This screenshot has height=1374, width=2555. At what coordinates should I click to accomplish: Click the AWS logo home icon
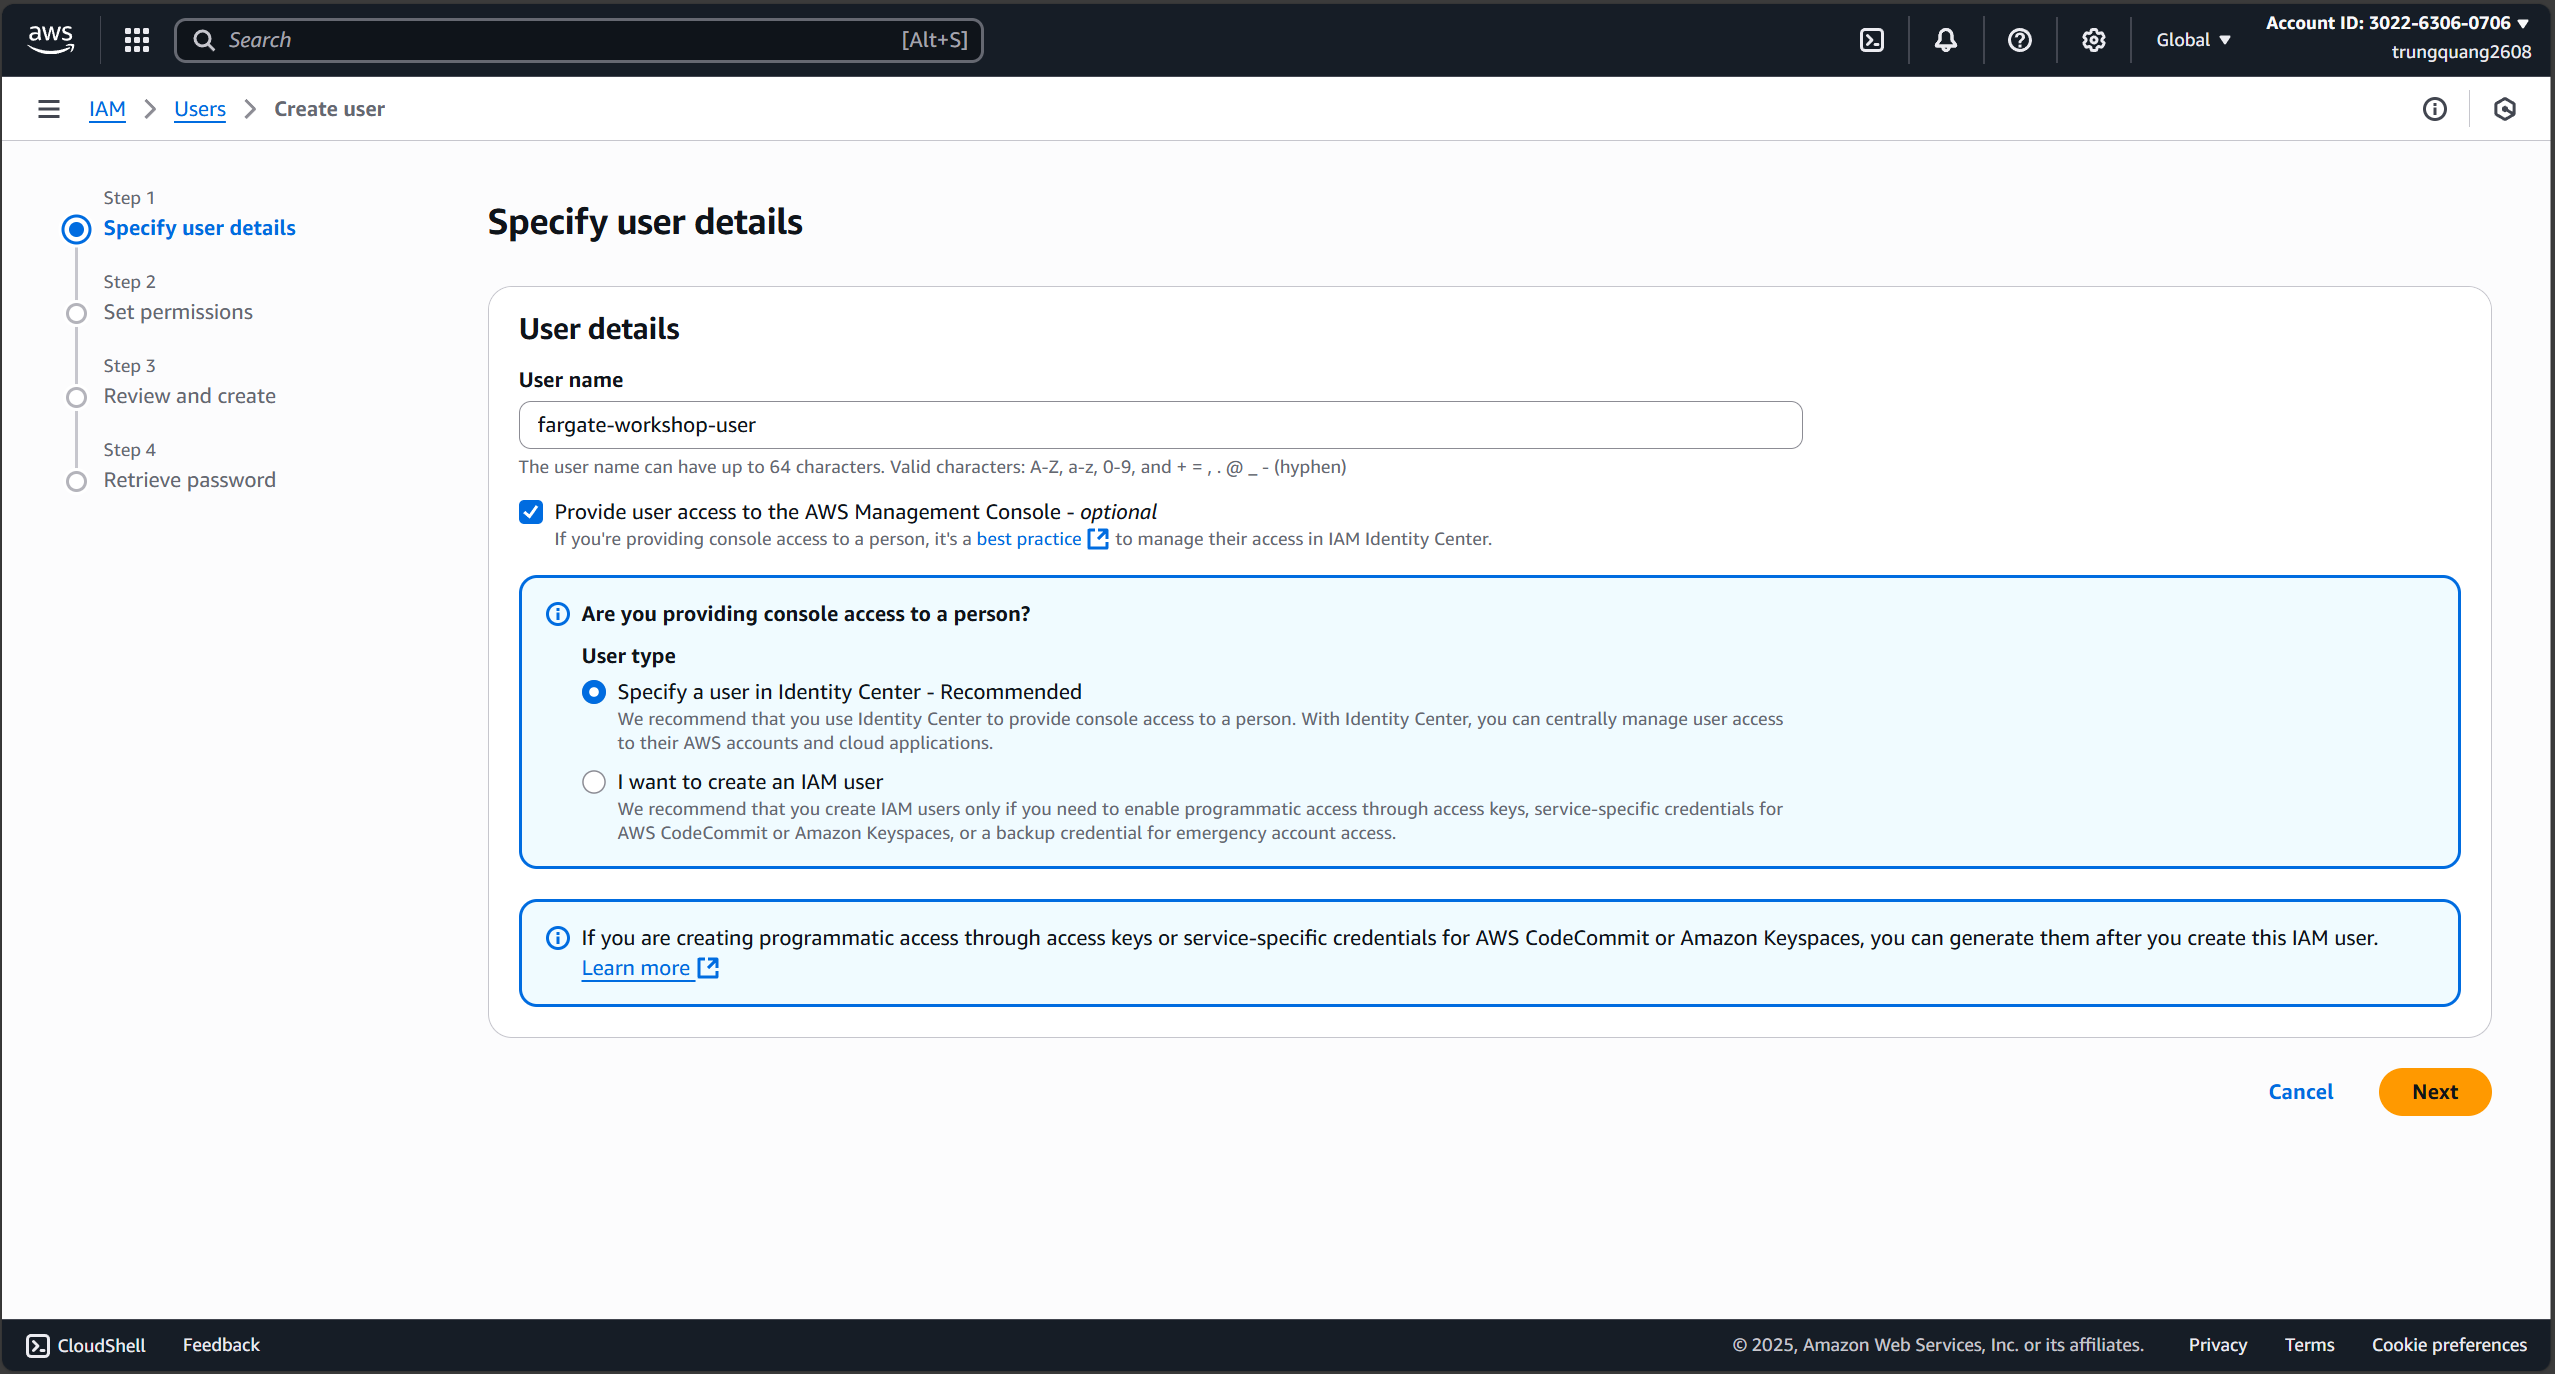[50, 39]
